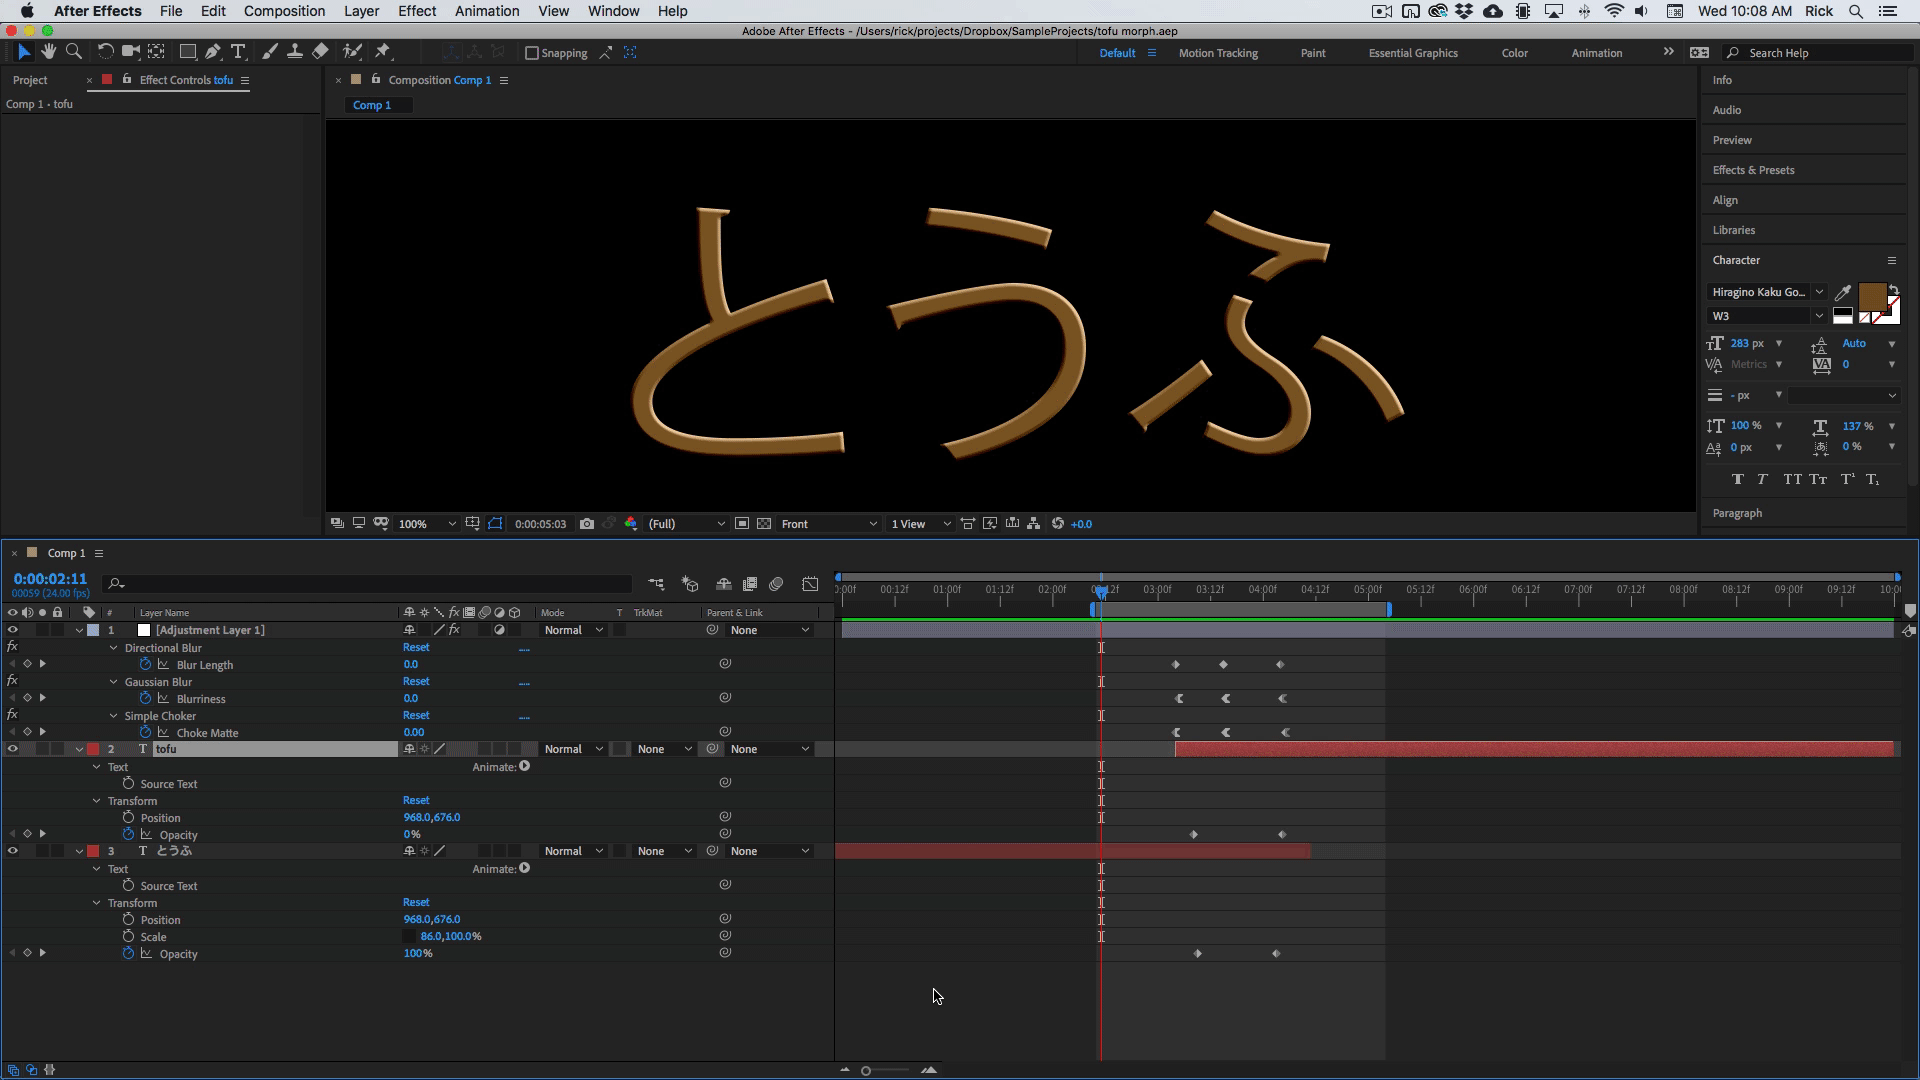This screenshot has height=1080, width=1920.
Task: Click Reset for Gaussian Blur
Action: coord(416,682)
